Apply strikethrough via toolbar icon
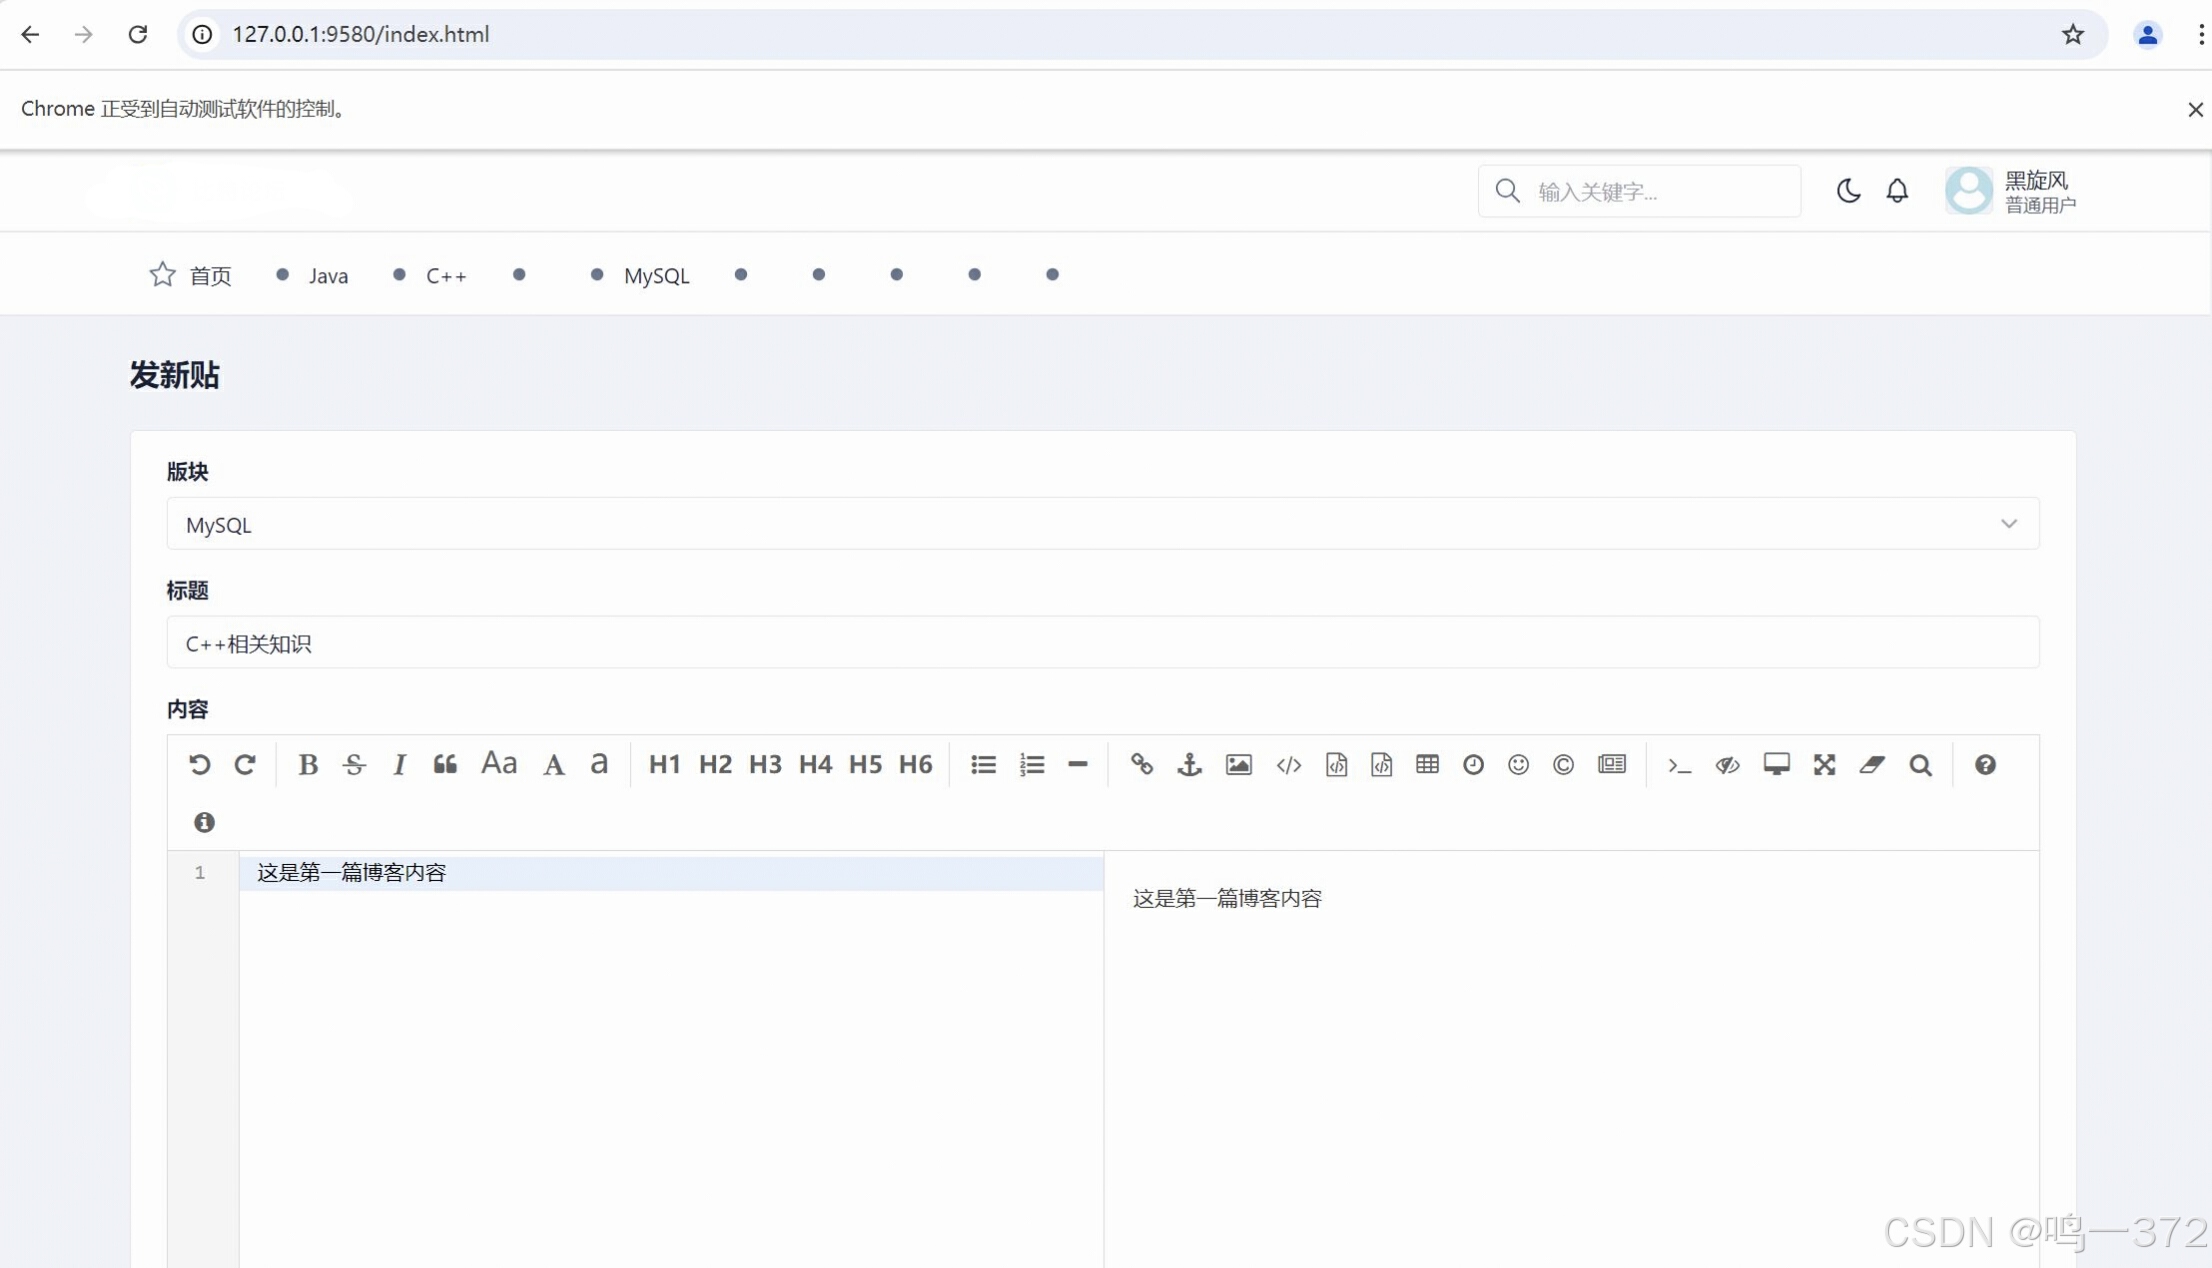This screenshot has height=1268, width=2212. coord(354,765)
